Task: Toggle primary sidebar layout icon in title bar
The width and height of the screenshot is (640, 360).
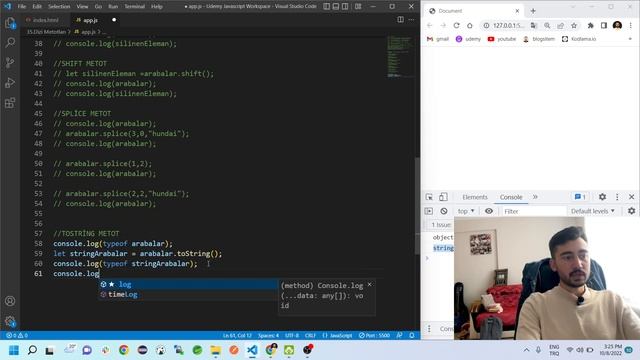Action: coord(327,7)
